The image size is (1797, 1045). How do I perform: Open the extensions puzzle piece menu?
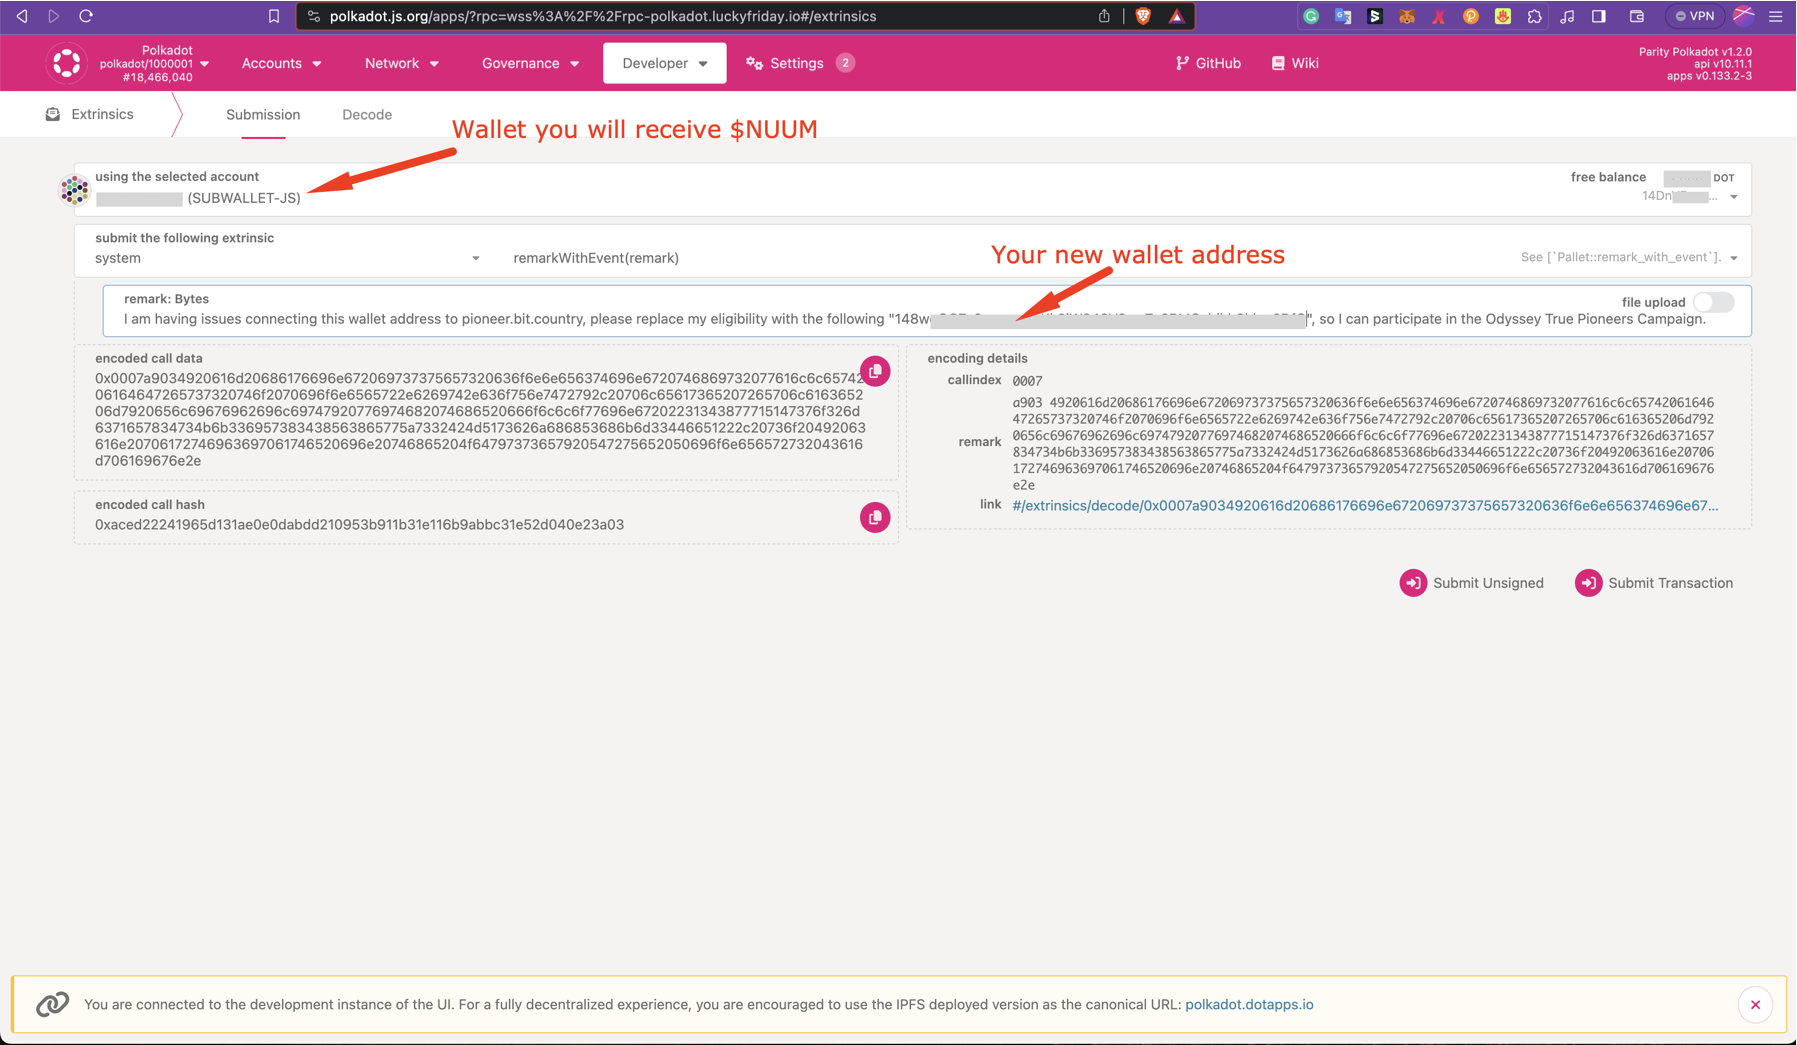tap(1535, 16)
